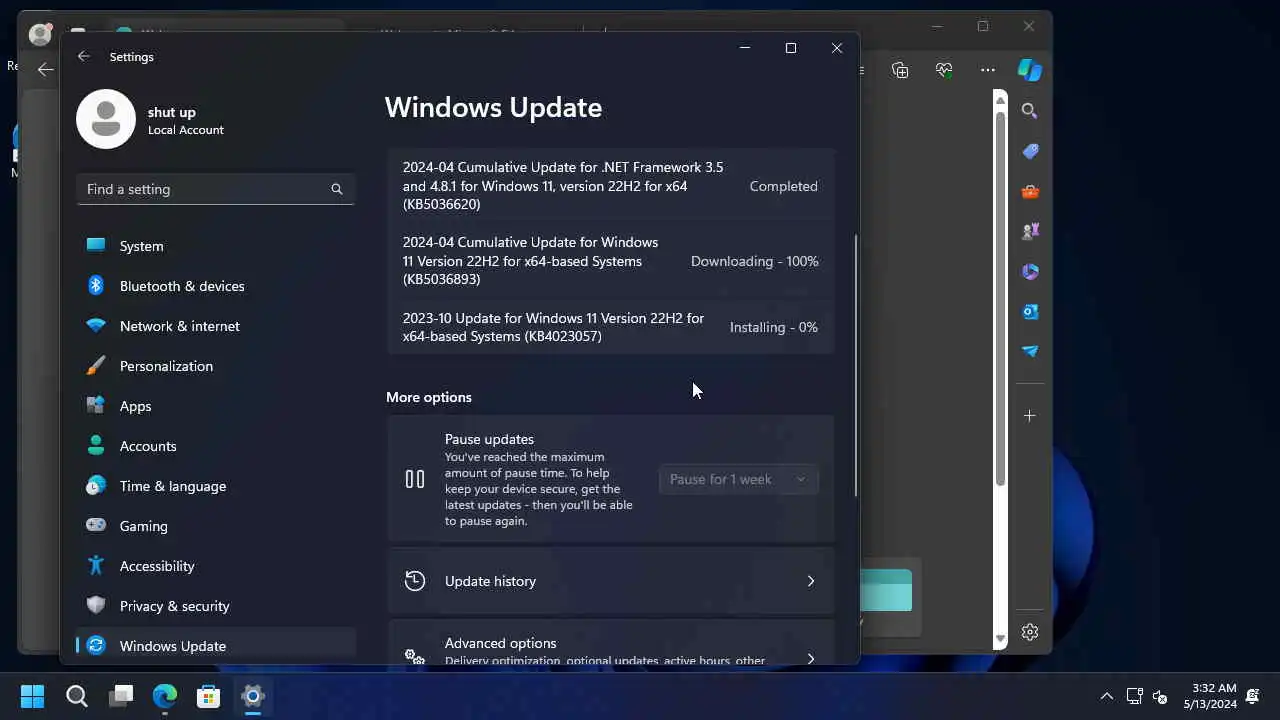Open Edge sidebar Games chess icon
The width and height of the screenshot is (1280, 720).
pos(1030,231)
